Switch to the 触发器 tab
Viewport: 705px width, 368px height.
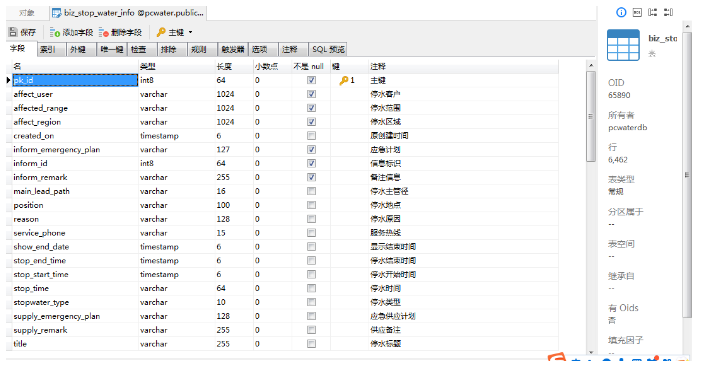pos(233,49)
